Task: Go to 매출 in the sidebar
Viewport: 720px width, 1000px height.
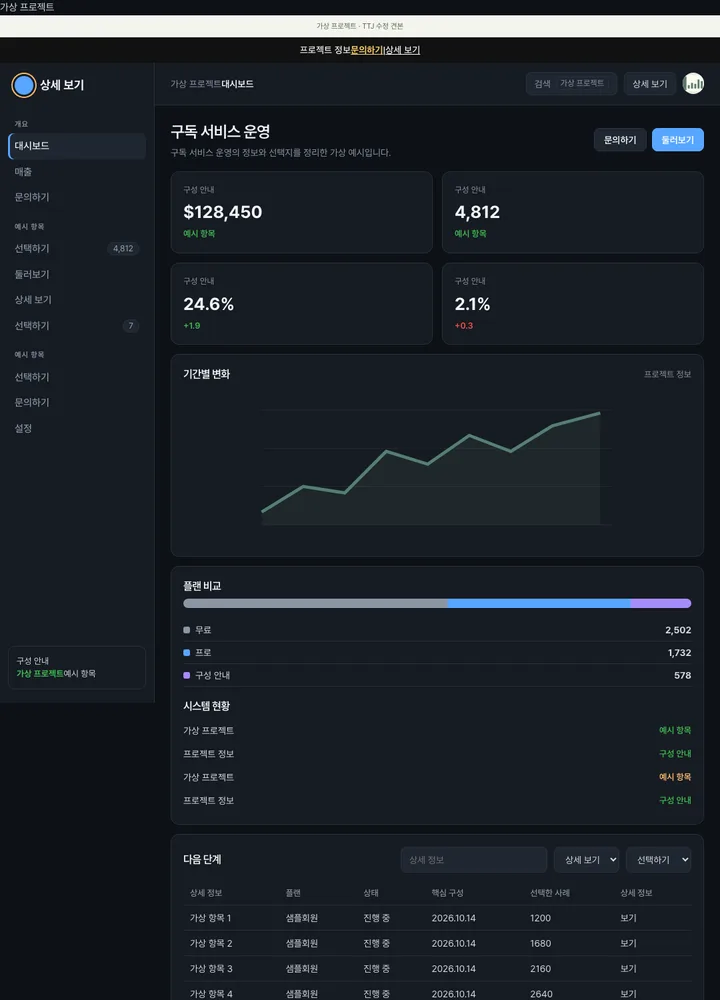Action: [77, 172]
